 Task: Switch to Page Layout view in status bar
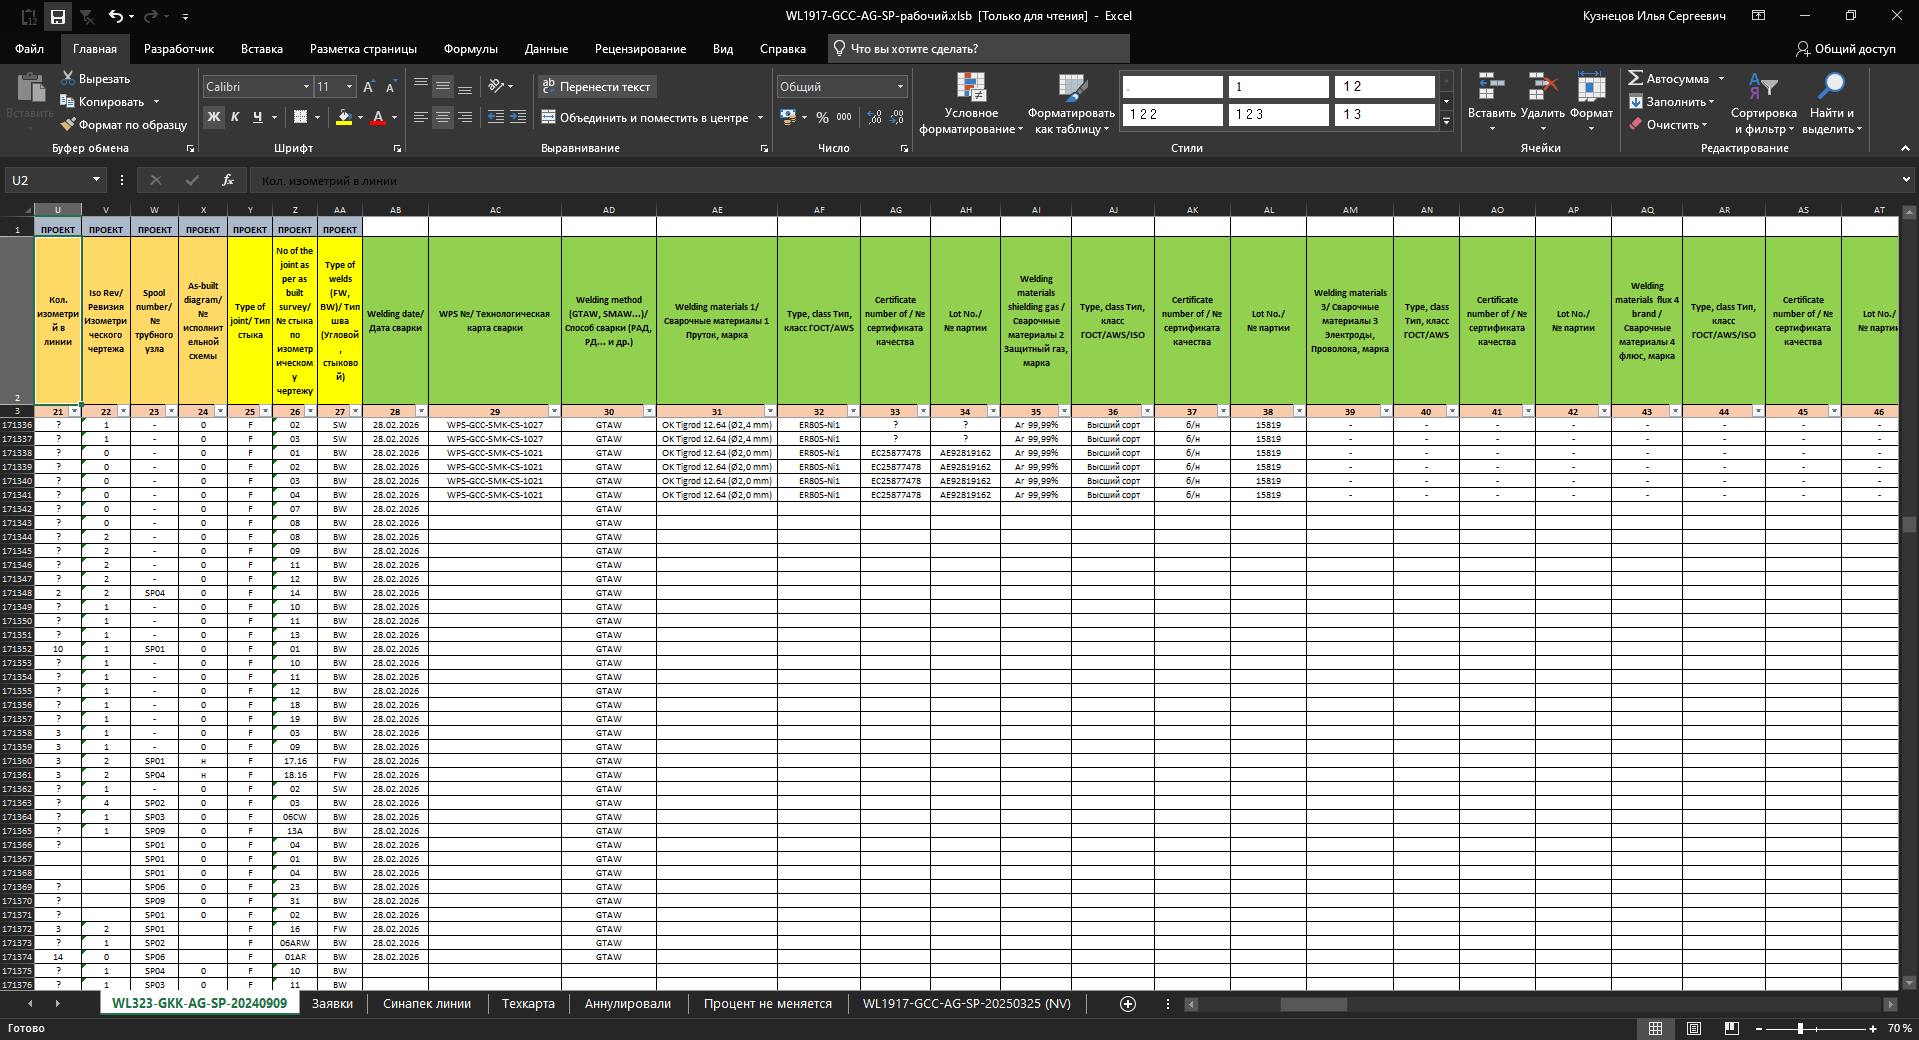click(1694, 1028)
